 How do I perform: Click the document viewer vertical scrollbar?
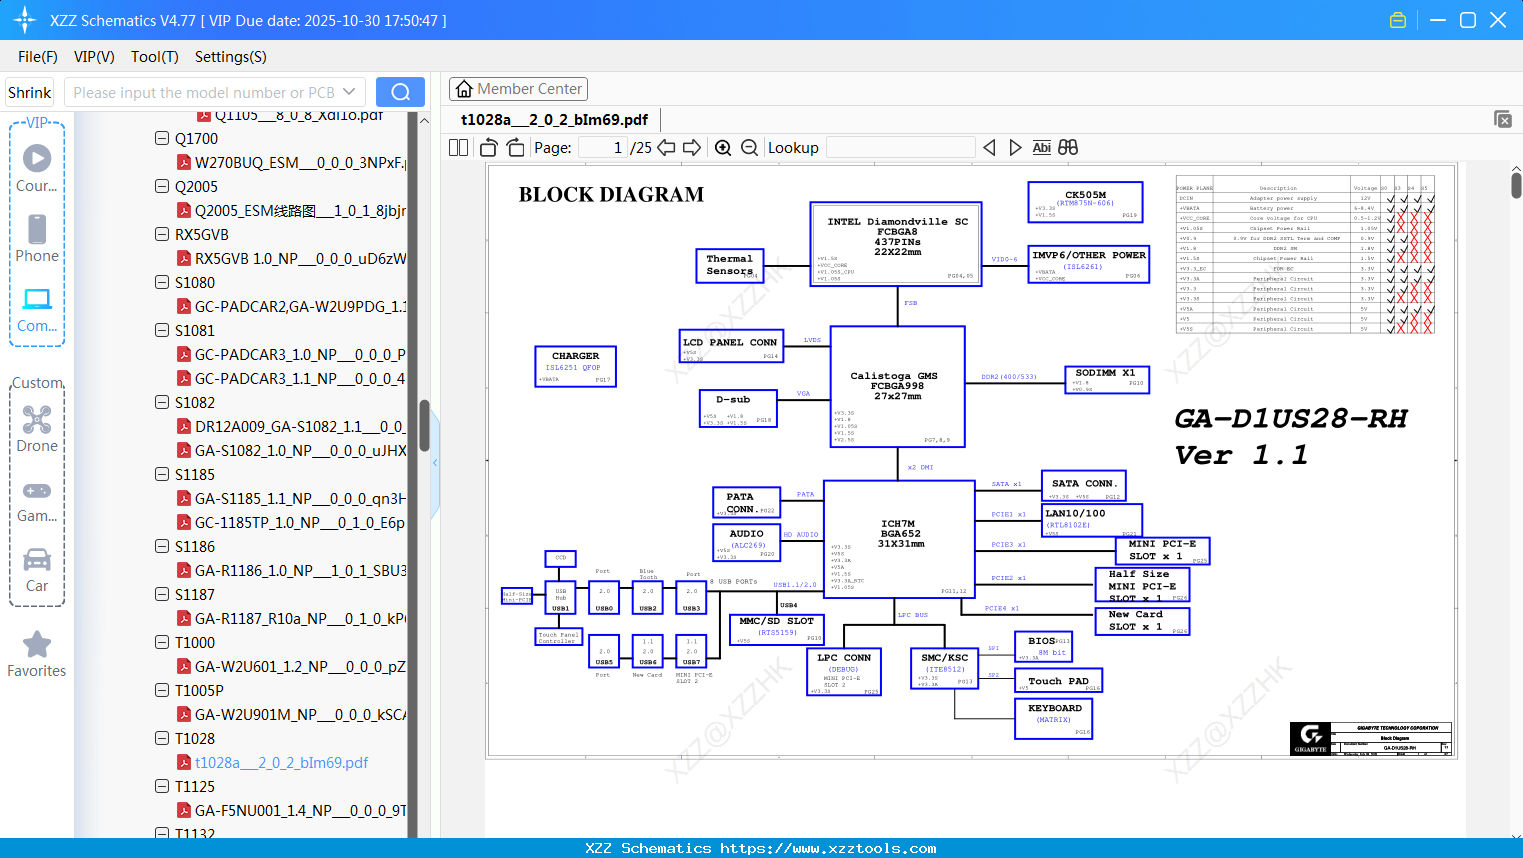pyautogui.click(x=1516, y=185)
